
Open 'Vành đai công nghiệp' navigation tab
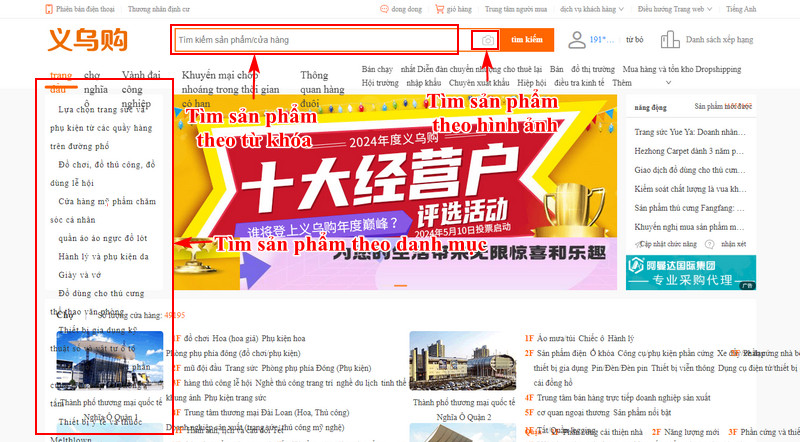141,89
